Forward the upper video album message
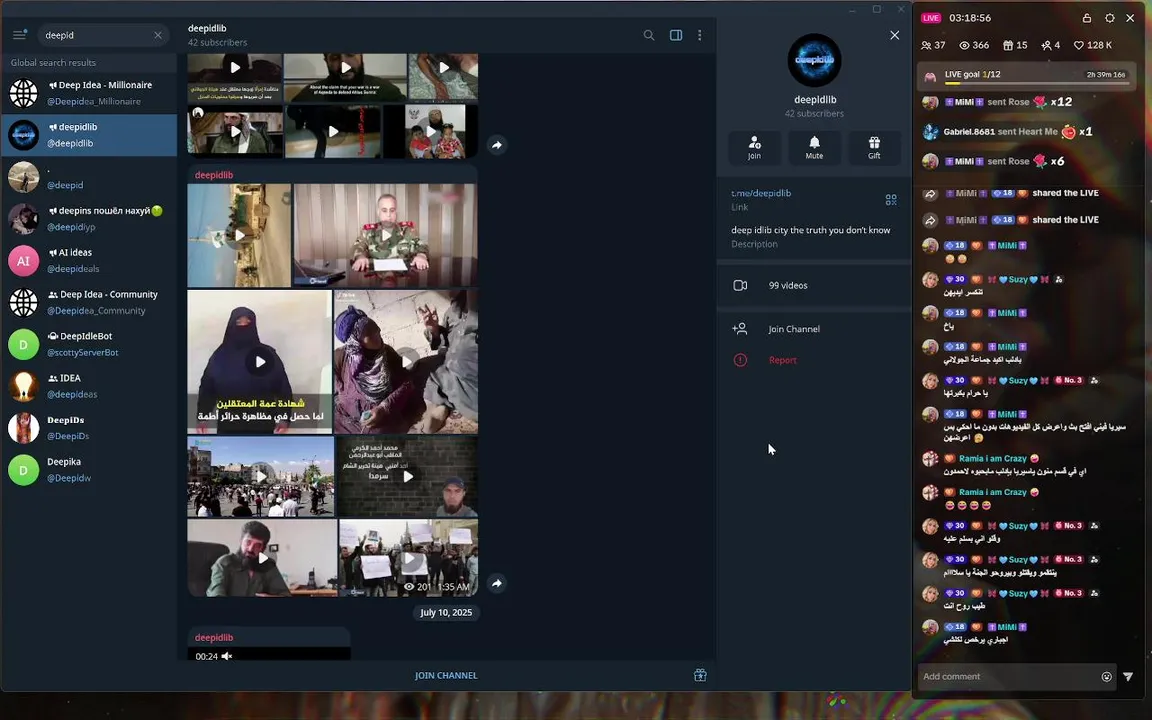 [497, 145]
